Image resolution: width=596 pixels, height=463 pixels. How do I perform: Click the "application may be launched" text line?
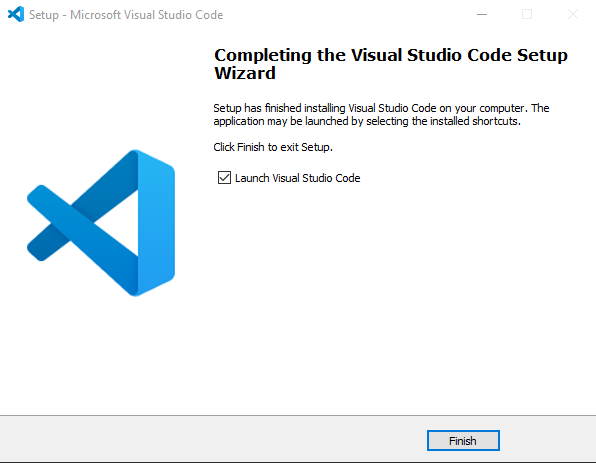click(x=367, y=121)
